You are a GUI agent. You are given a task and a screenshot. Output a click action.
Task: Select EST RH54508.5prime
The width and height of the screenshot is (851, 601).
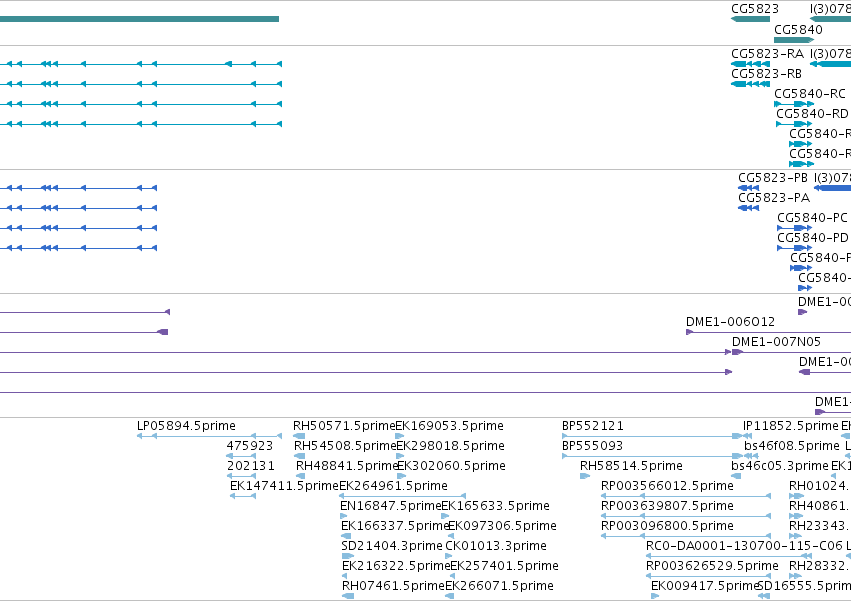[x=345, y=446]
